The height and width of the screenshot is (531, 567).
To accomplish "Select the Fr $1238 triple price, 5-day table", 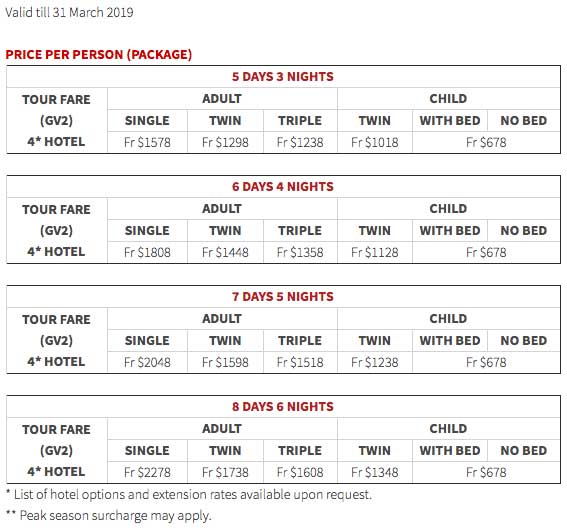I will (x=300, y=143).
